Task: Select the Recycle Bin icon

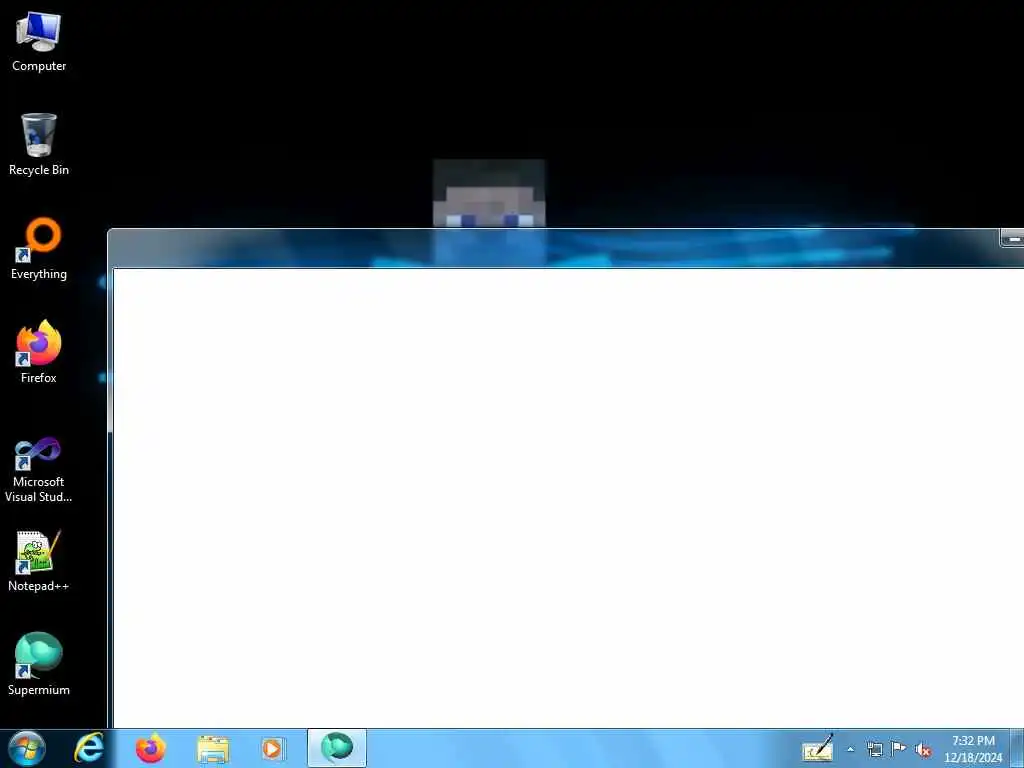Action: click(39, 145)
